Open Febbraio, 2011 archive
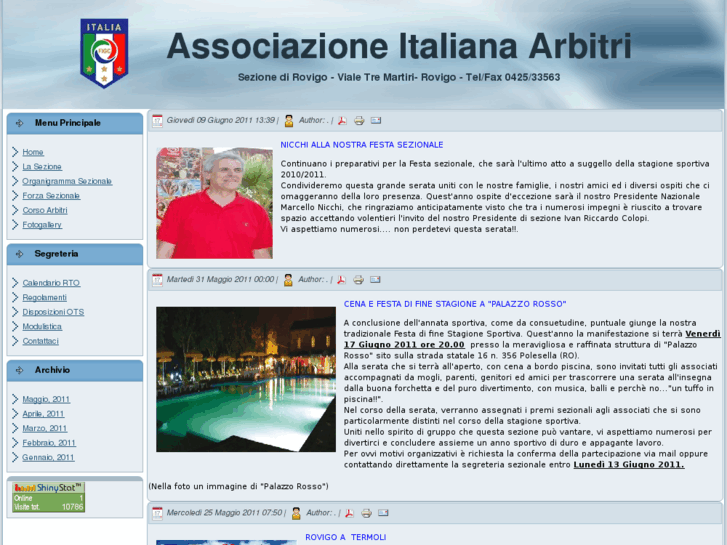The height and width of the screenshot is (545, 727). click(49, 443)
